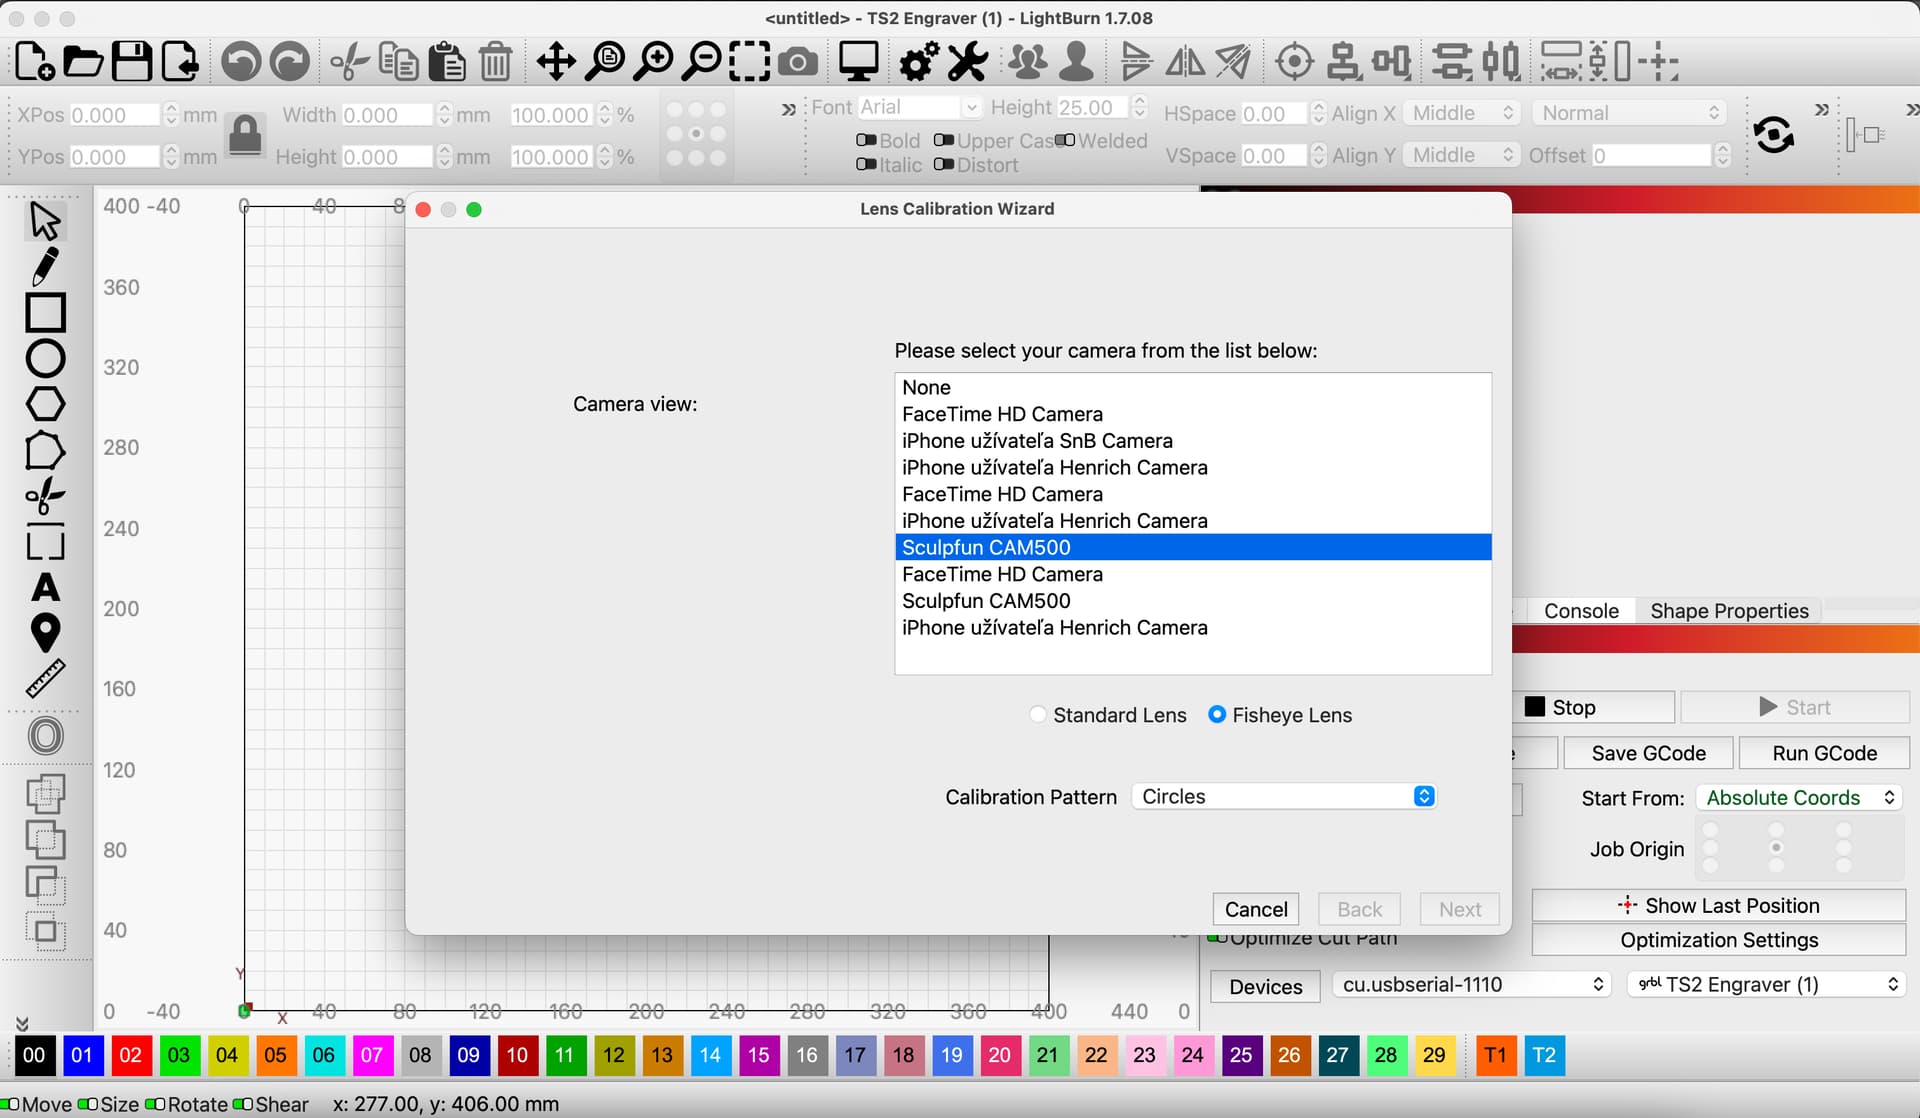Open the TS2 Engraver device dropdown

tap(1765, 985)
